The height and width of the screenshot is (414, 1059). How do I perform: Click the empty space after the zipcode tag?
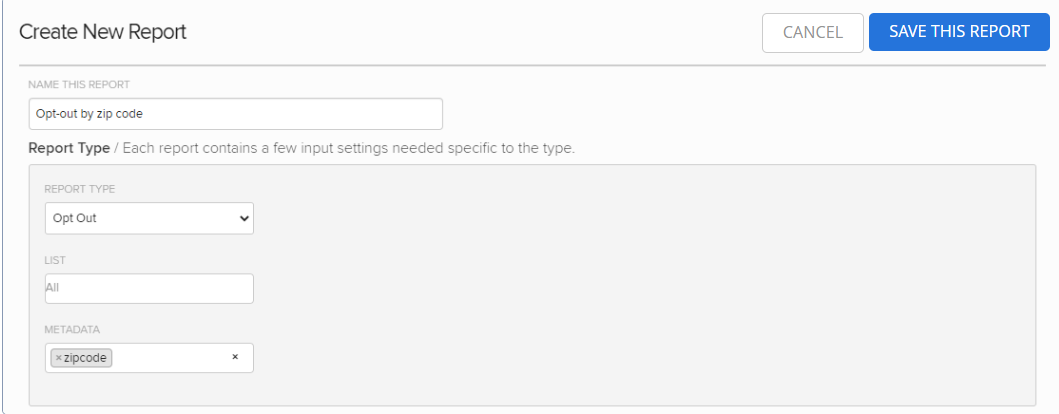pos(170,358)
